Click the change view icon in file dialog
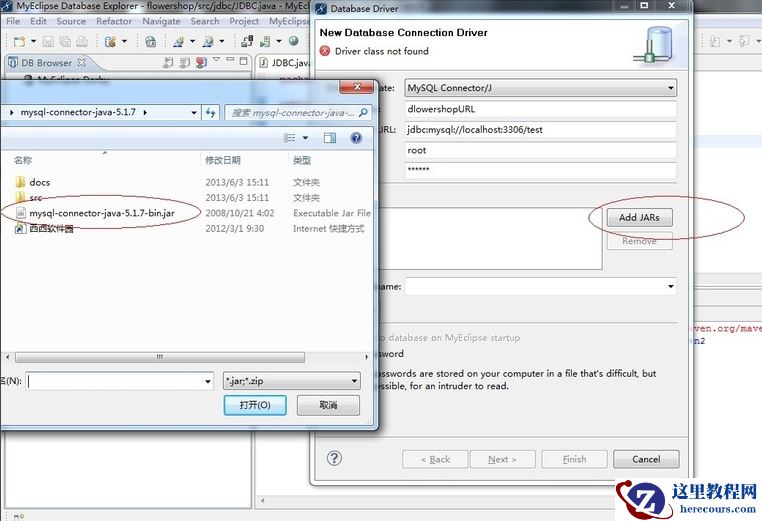Viewport: 762px width, 521px height. pos(290,138)
